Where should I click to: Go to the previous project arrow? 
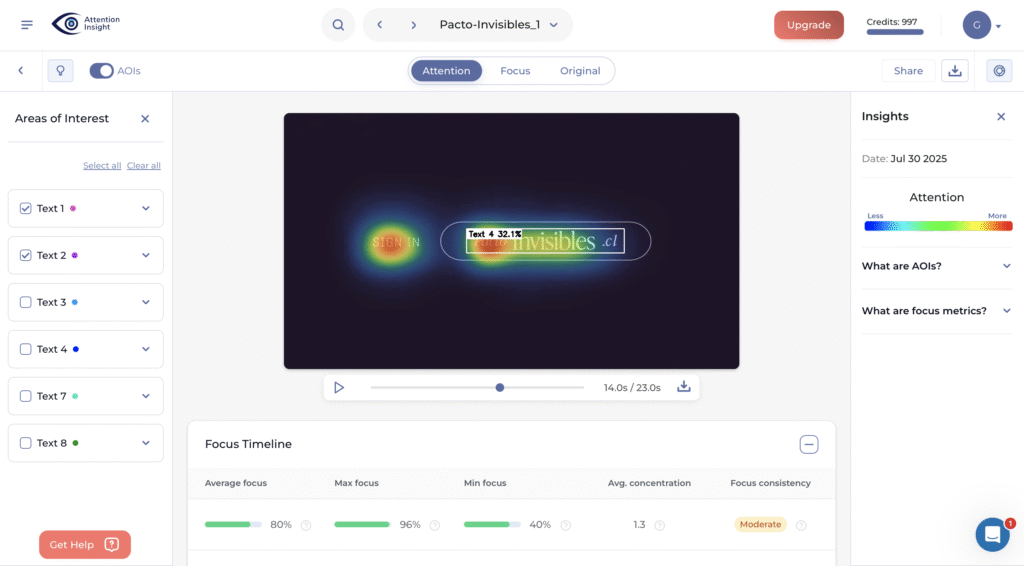(x=380, y=25)
